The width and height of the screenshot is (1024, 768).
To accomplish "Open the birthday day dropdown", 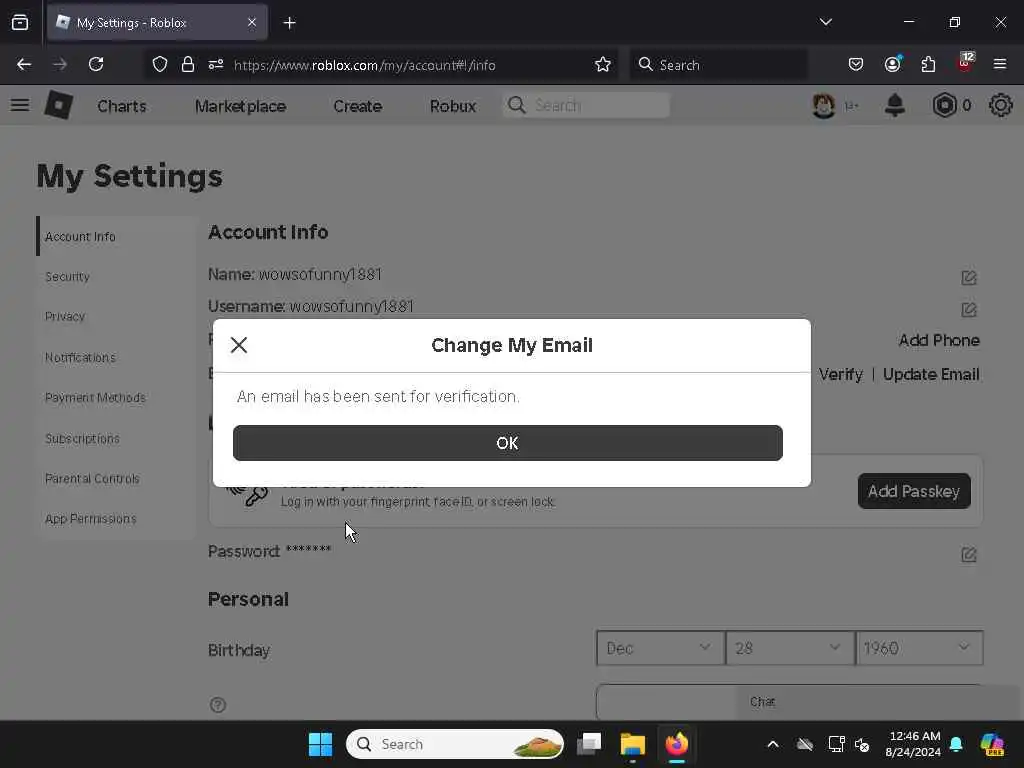I will pos(790,648).
